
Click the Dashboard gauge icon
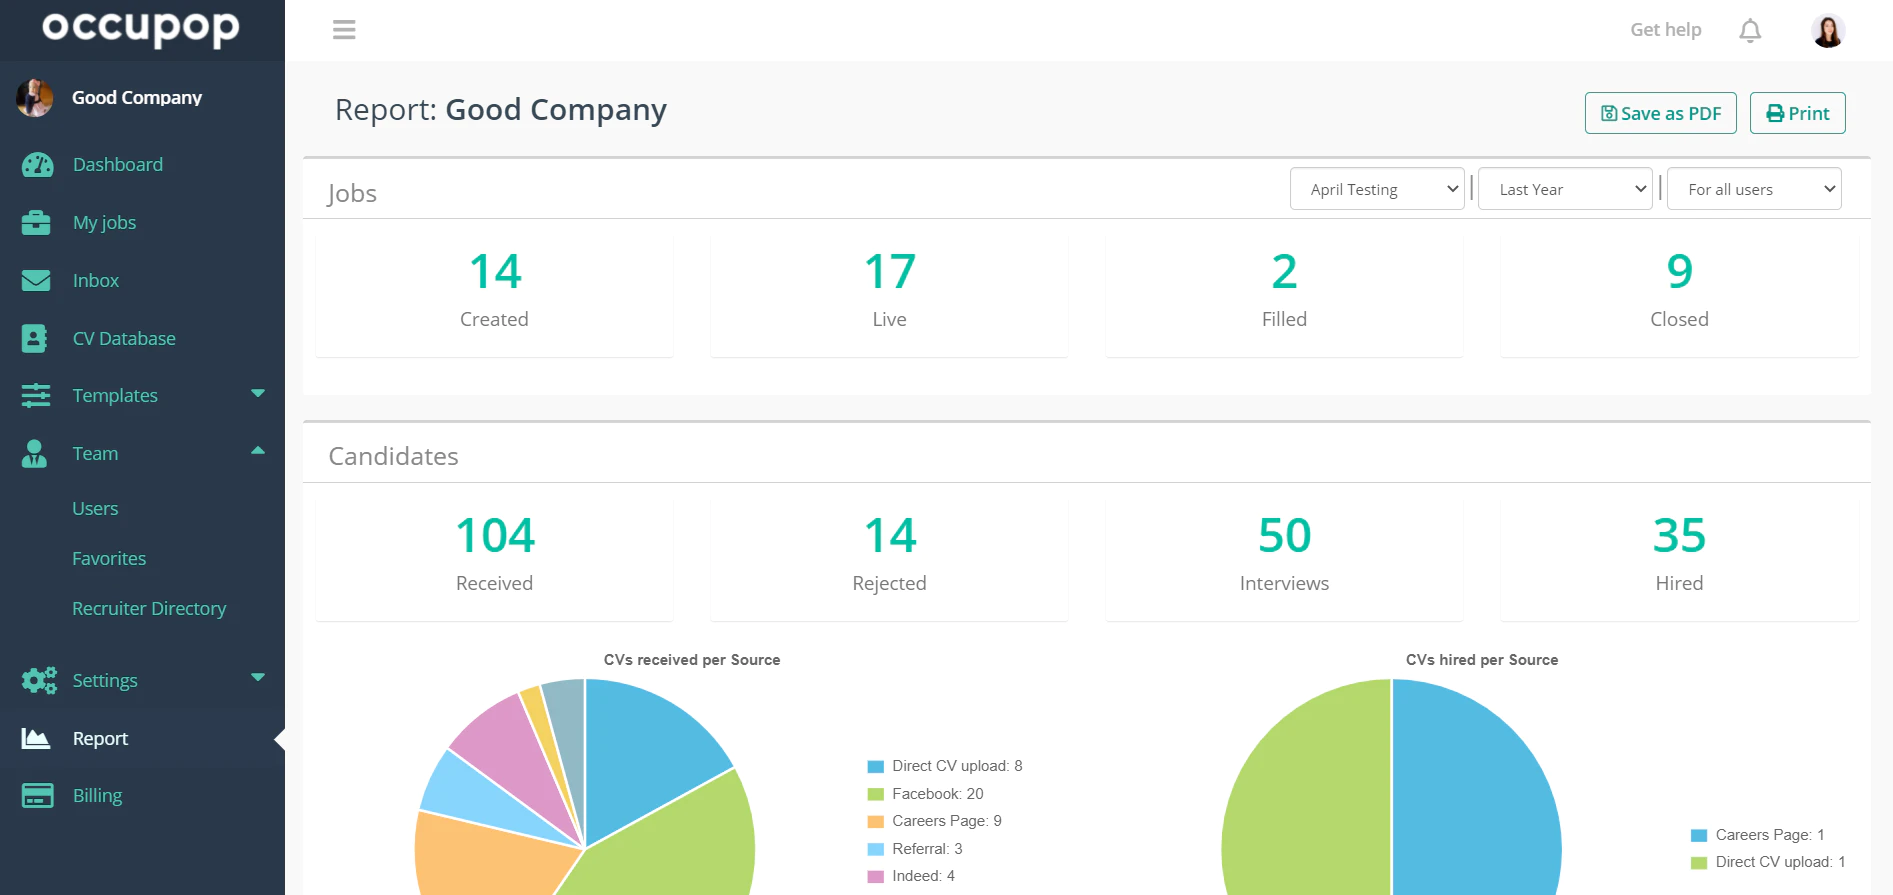point(38,165)
